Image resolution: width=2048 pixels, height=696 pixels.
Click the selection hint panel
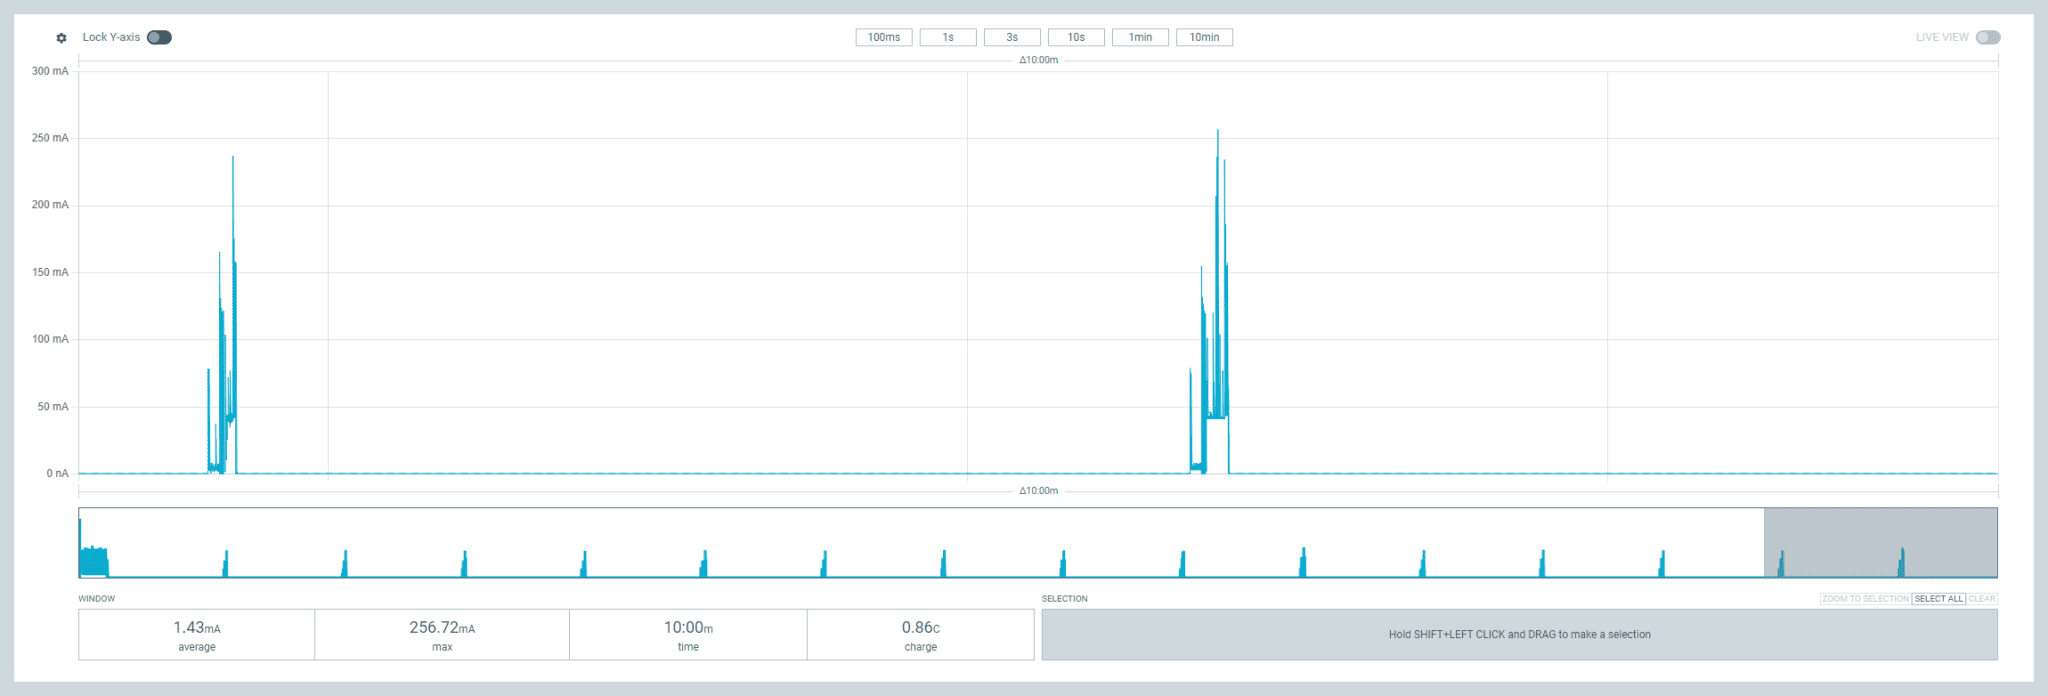point(1519,634)
